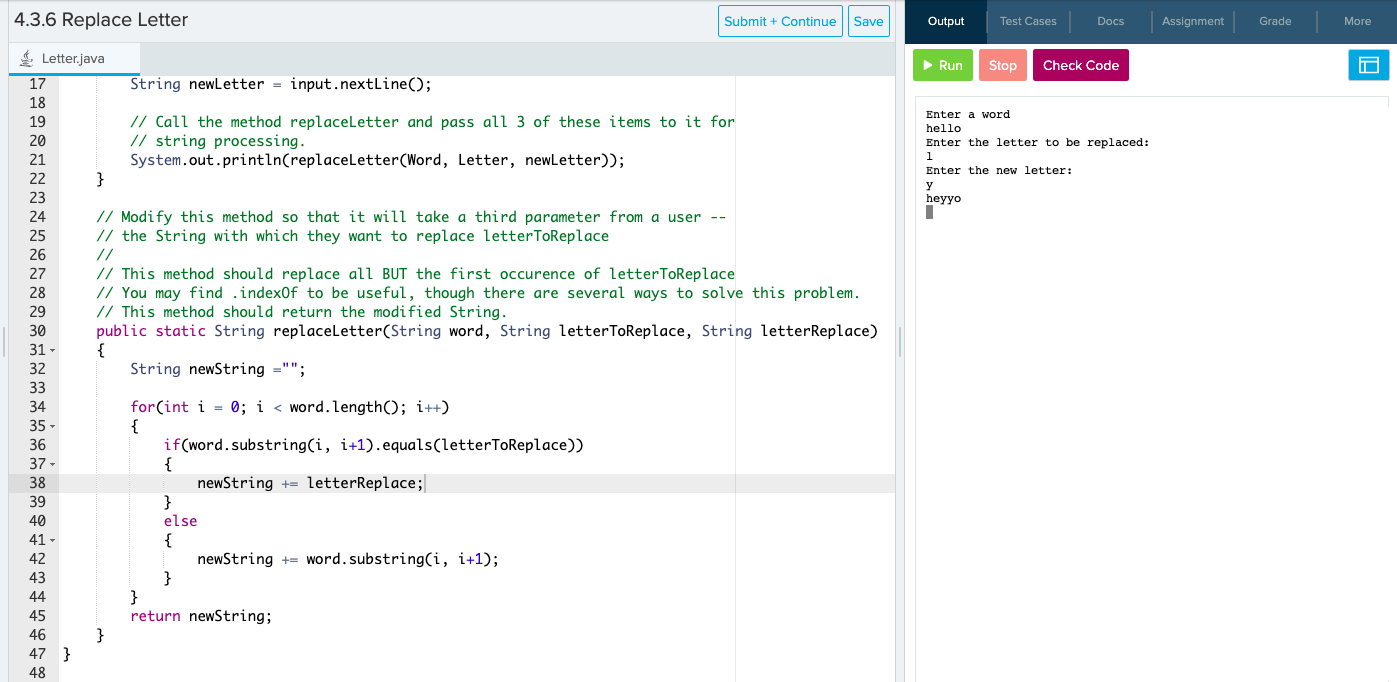This screenshot has width=1397, height=682.
Task: Click the replaceLetter method signature line
Action: [487, 331]
